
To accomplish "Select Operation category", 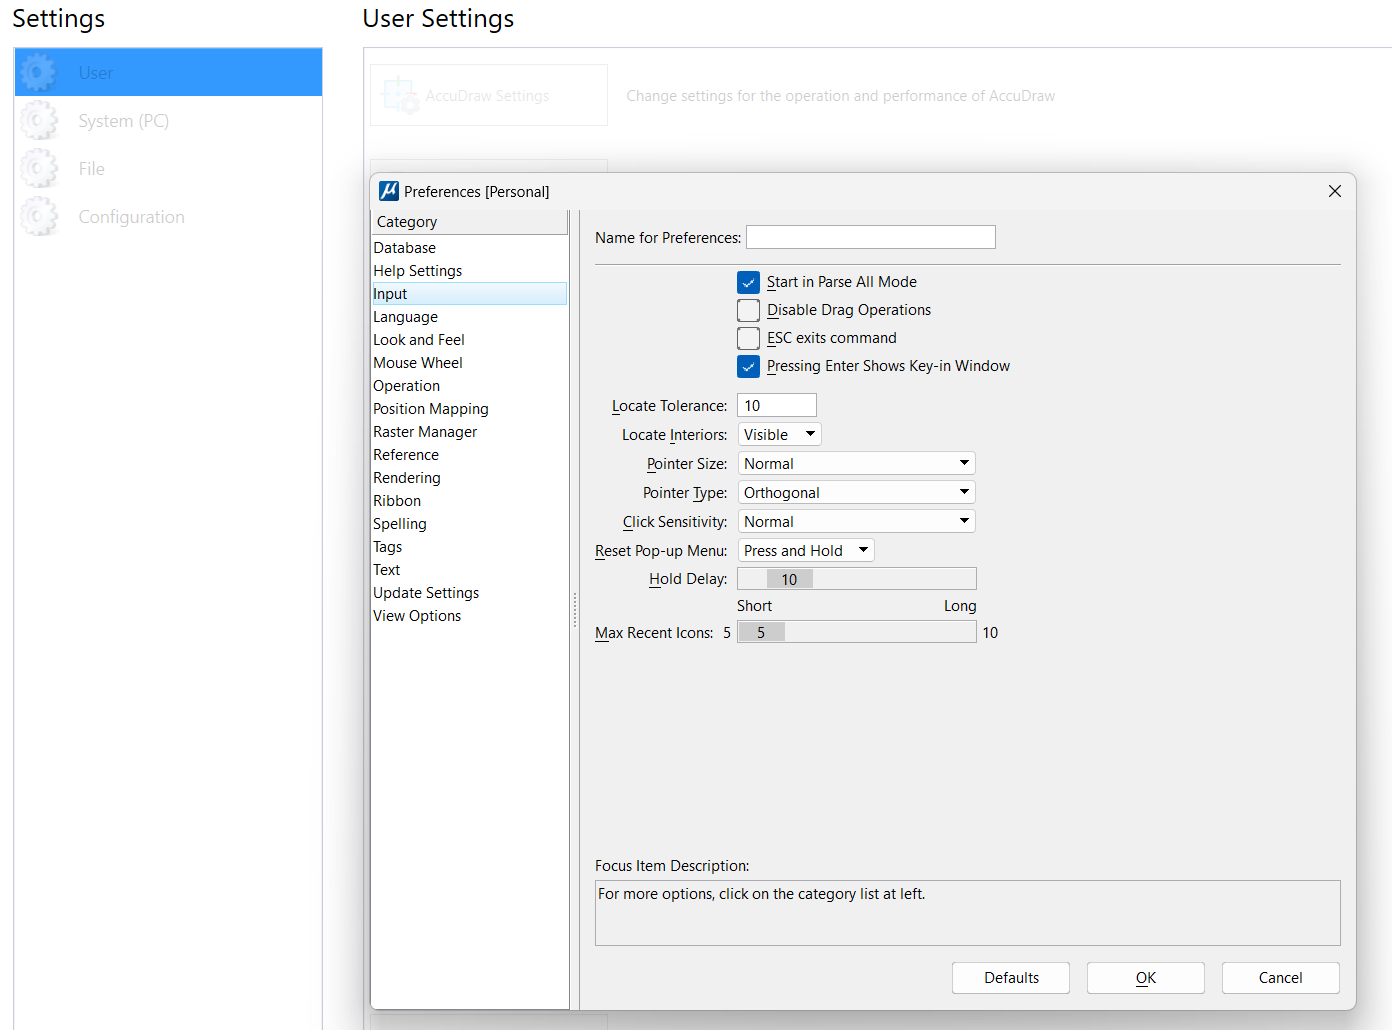I will pyautogui.click(x=469, y=386).
